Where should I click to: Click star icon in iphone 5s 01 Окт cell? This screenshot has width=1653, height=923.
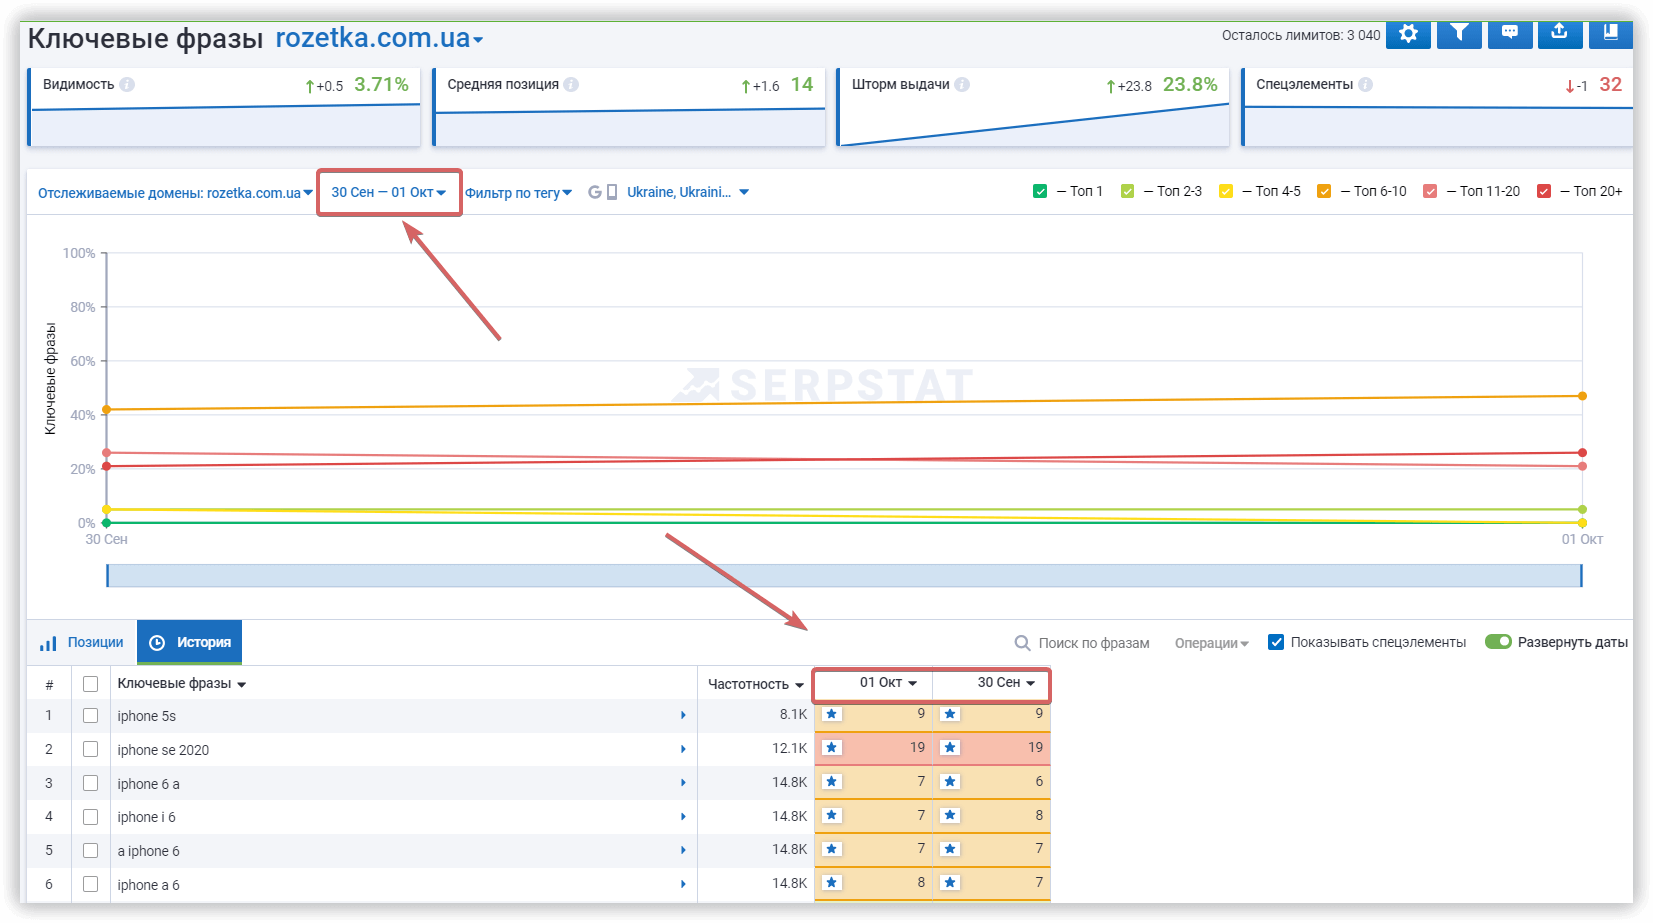(832, 714)
